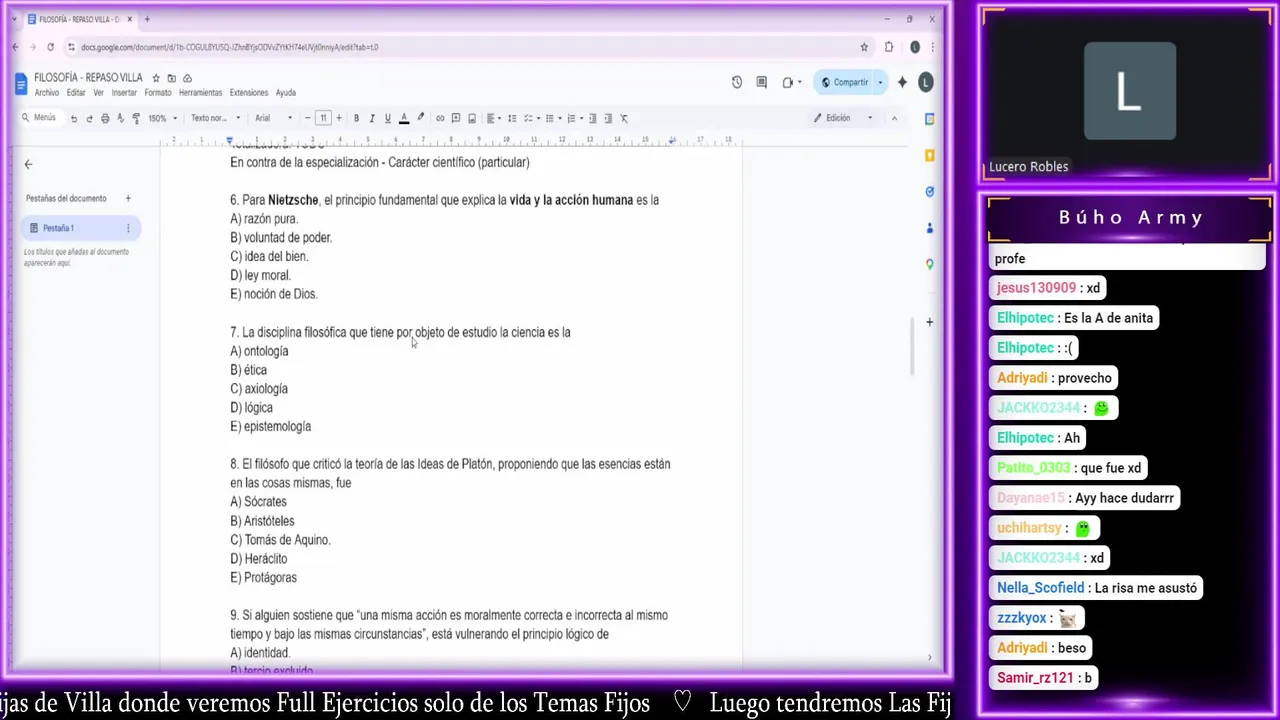Image resolution: width=1280 pixels, height=720 pixels.
Task: Click the print icon
Action: pos(105,118)
